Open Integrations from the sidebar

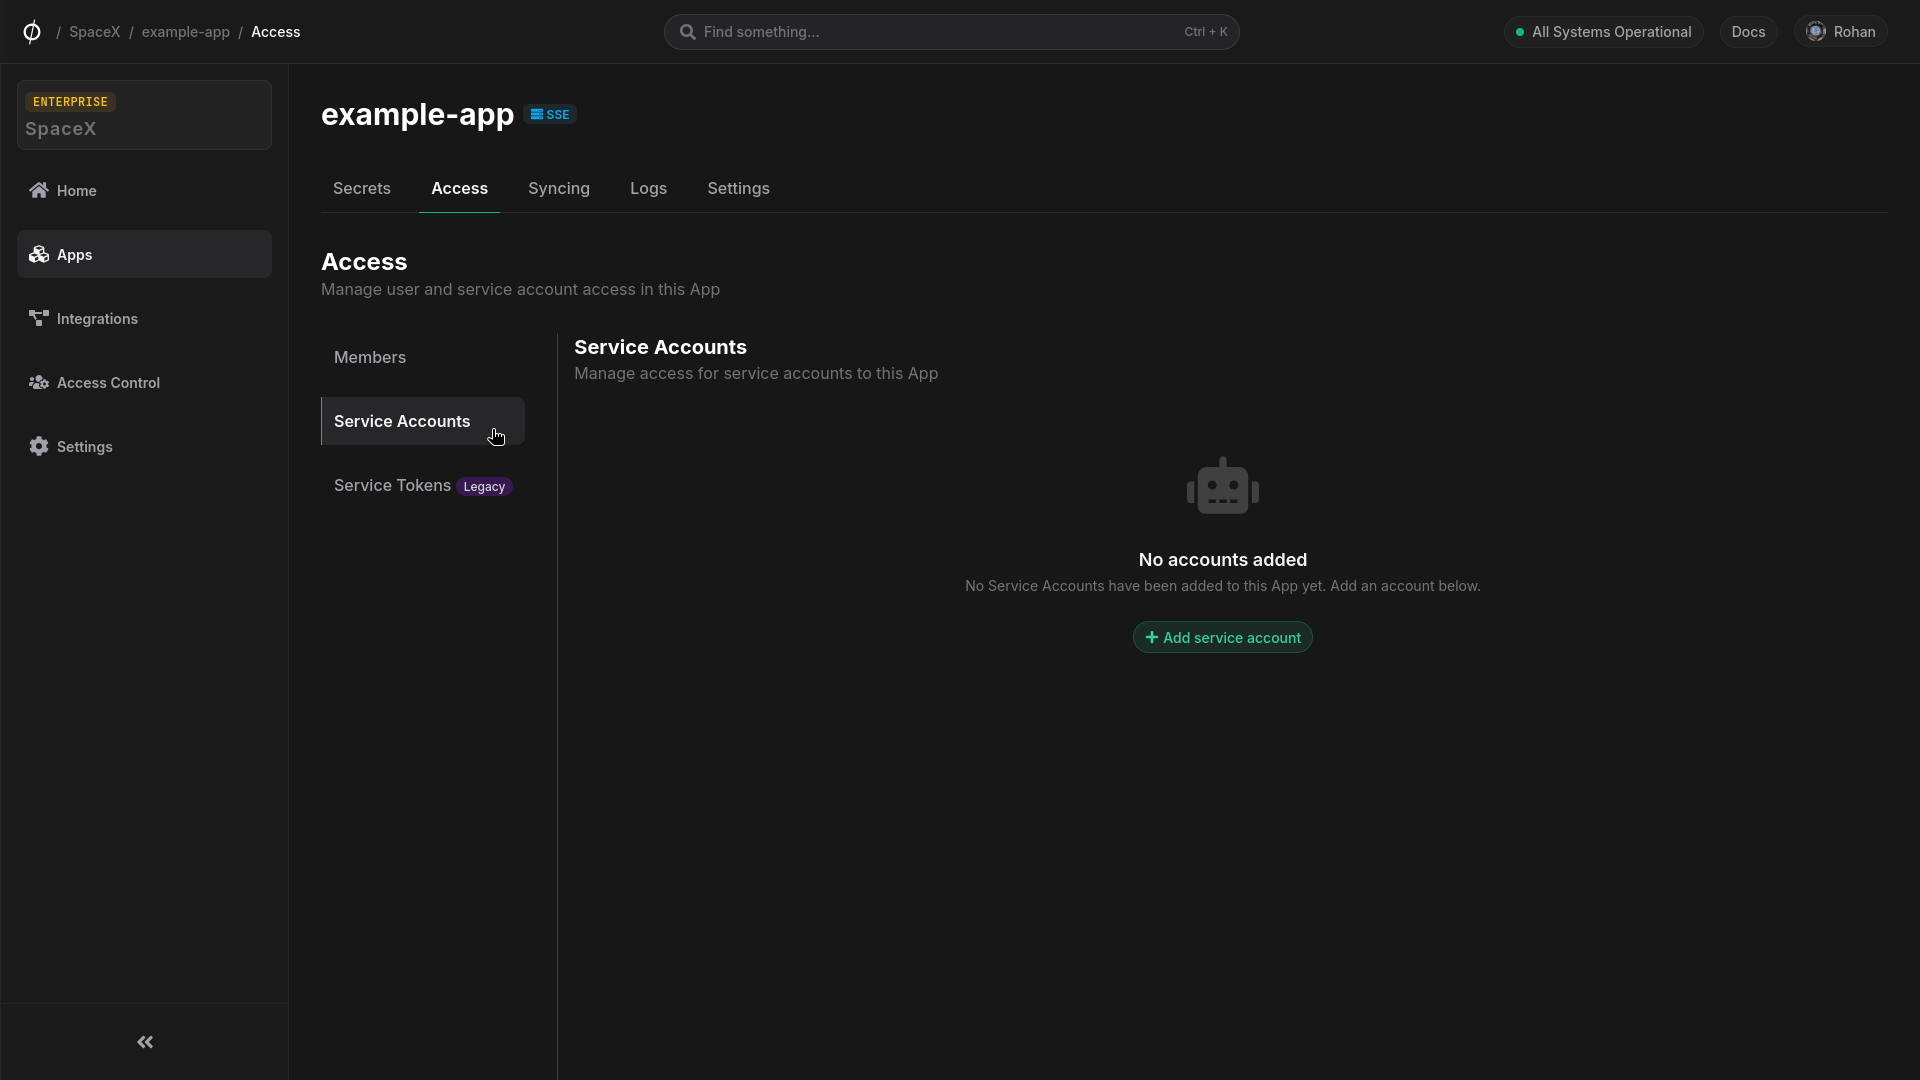97,318
